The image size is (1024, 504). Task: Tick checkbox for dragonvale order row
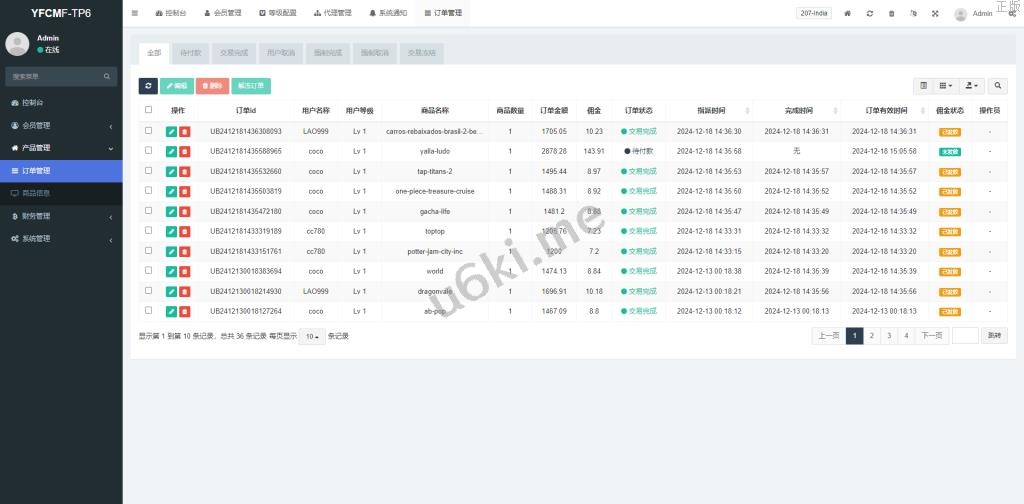tap(149, 291)
